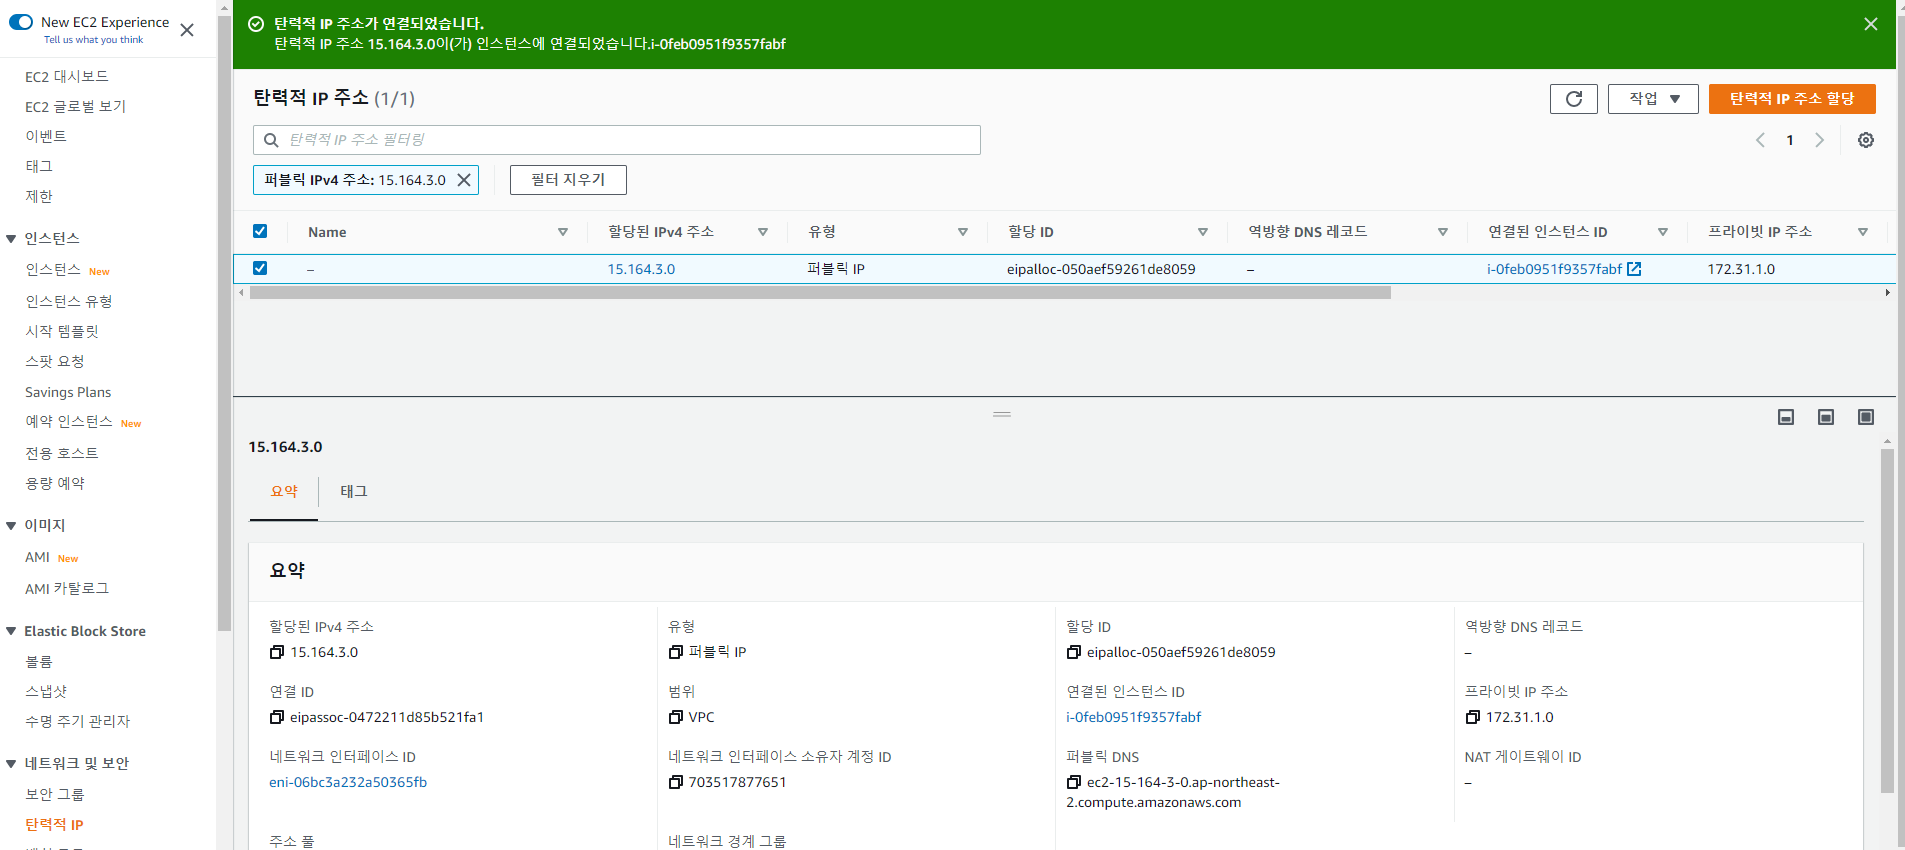Image resolution: width=1905 pixels, height=850 pixels.
Task: Click the search magnifier icon in filter box
Action: 271,140
